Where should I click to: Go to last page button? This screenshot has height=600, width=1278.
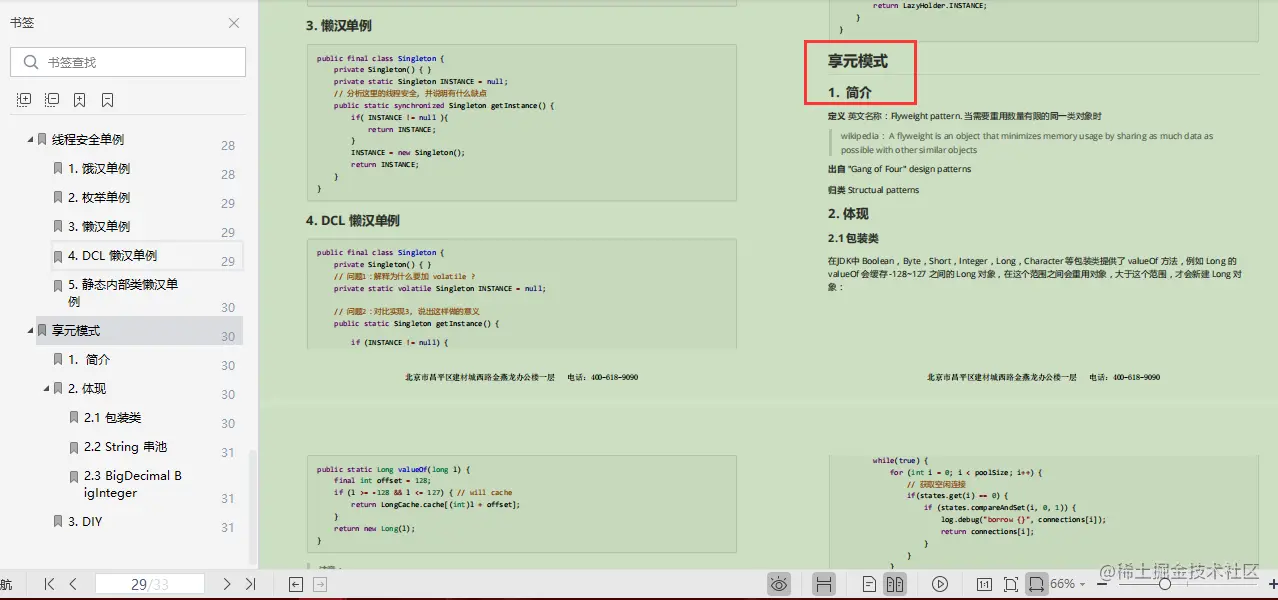[251, 584]
